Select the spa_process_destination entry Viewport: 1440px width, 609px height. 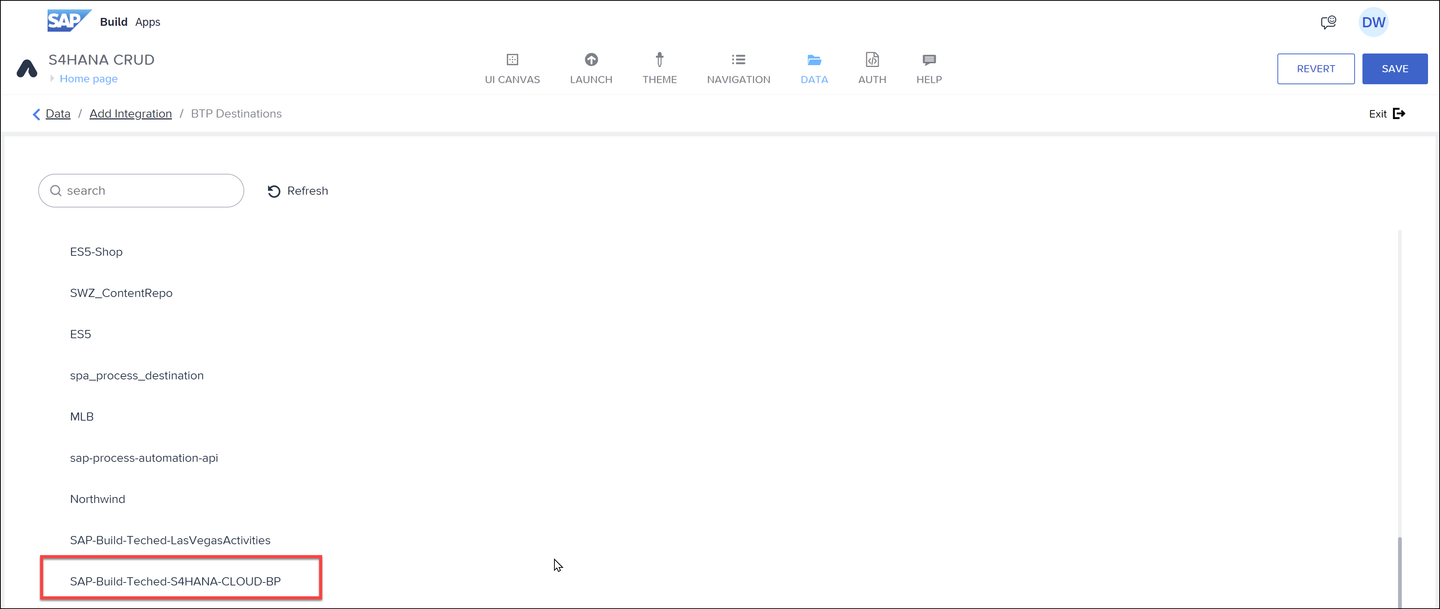point(137,376)
